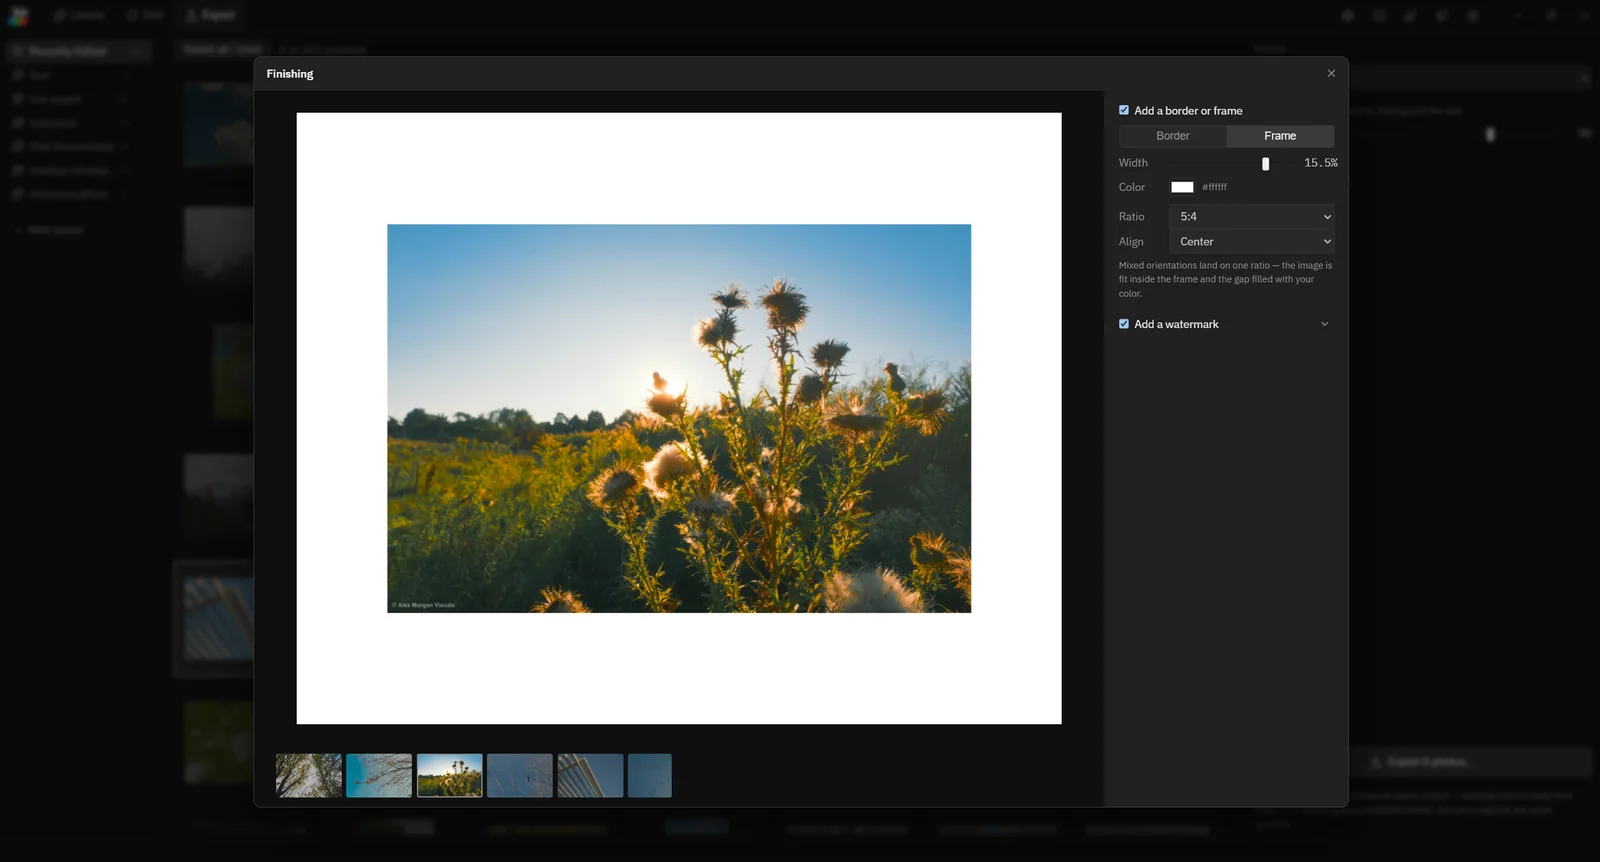Select the last partially visible thumbnail
Screen dimensions: 1600x862
tap(650, 776)
